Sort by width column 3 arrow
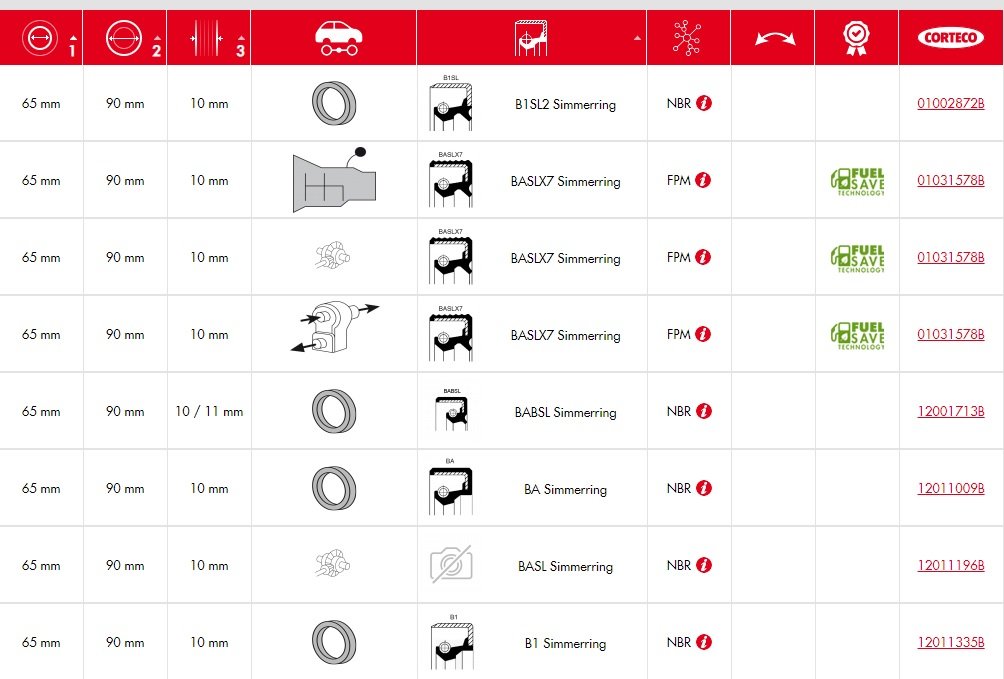The image size is (1004, 679). 241,38
